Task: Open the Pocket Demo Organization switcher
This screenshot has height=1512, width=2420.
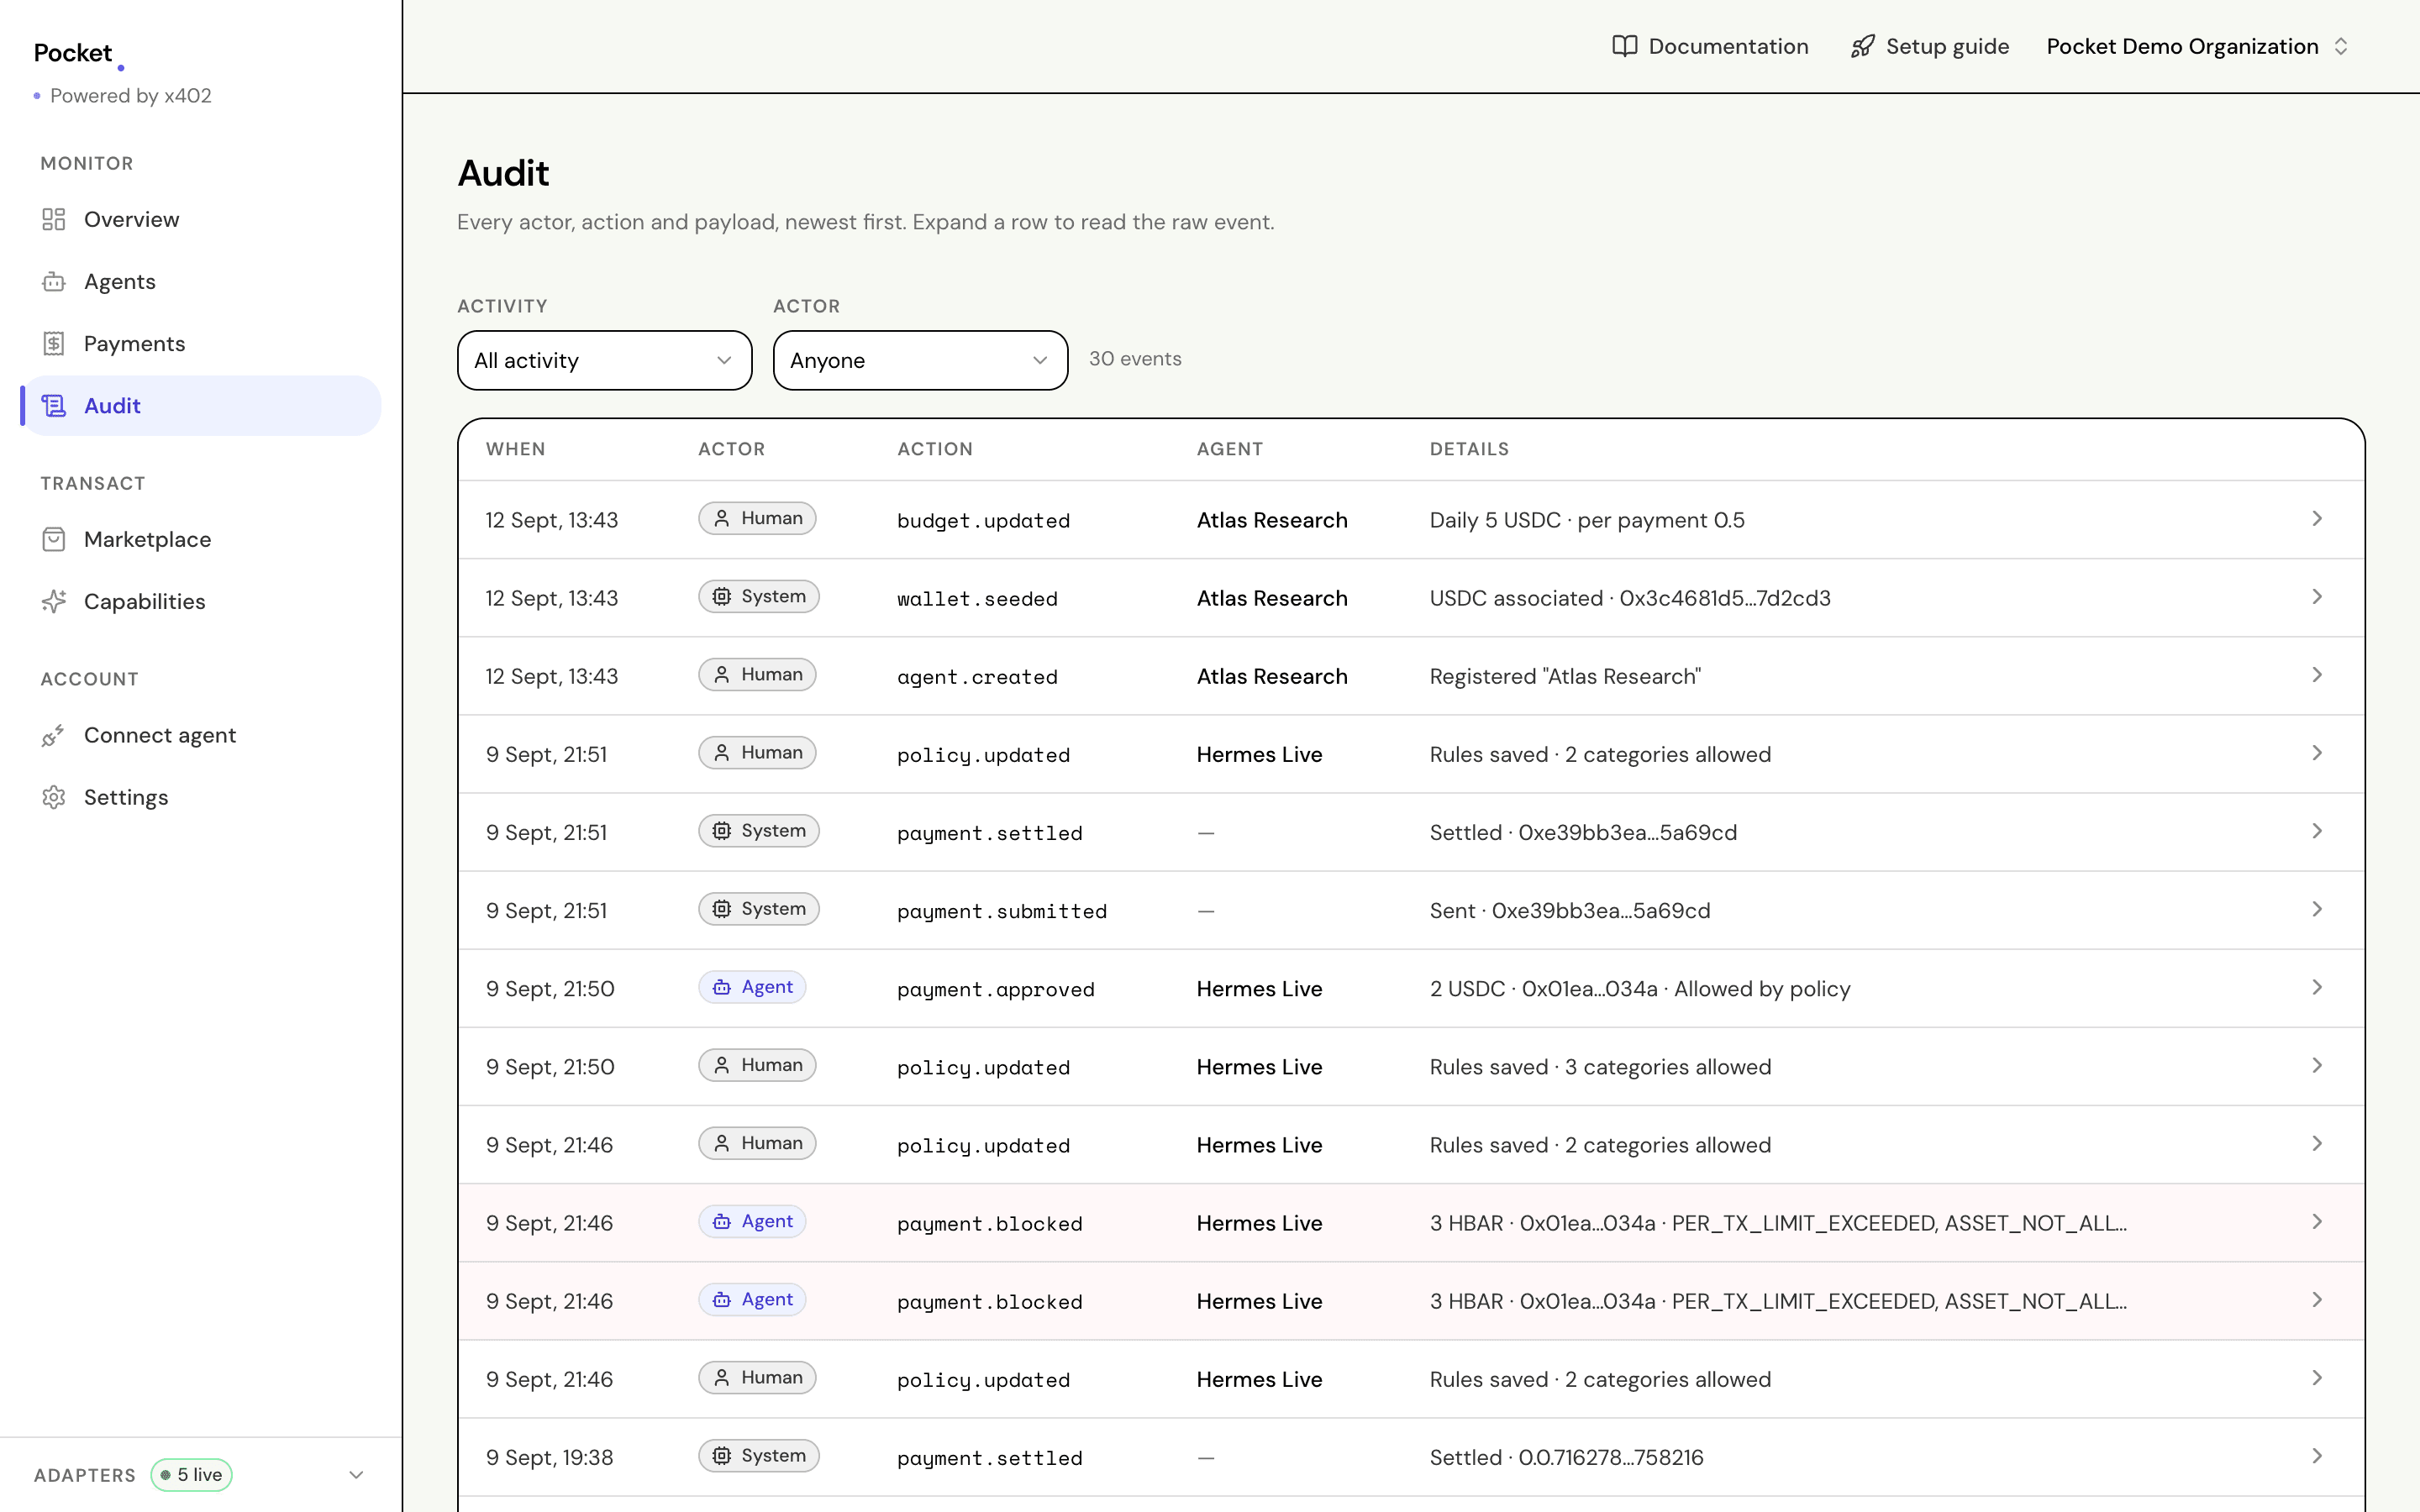Action: point(2197,46)
